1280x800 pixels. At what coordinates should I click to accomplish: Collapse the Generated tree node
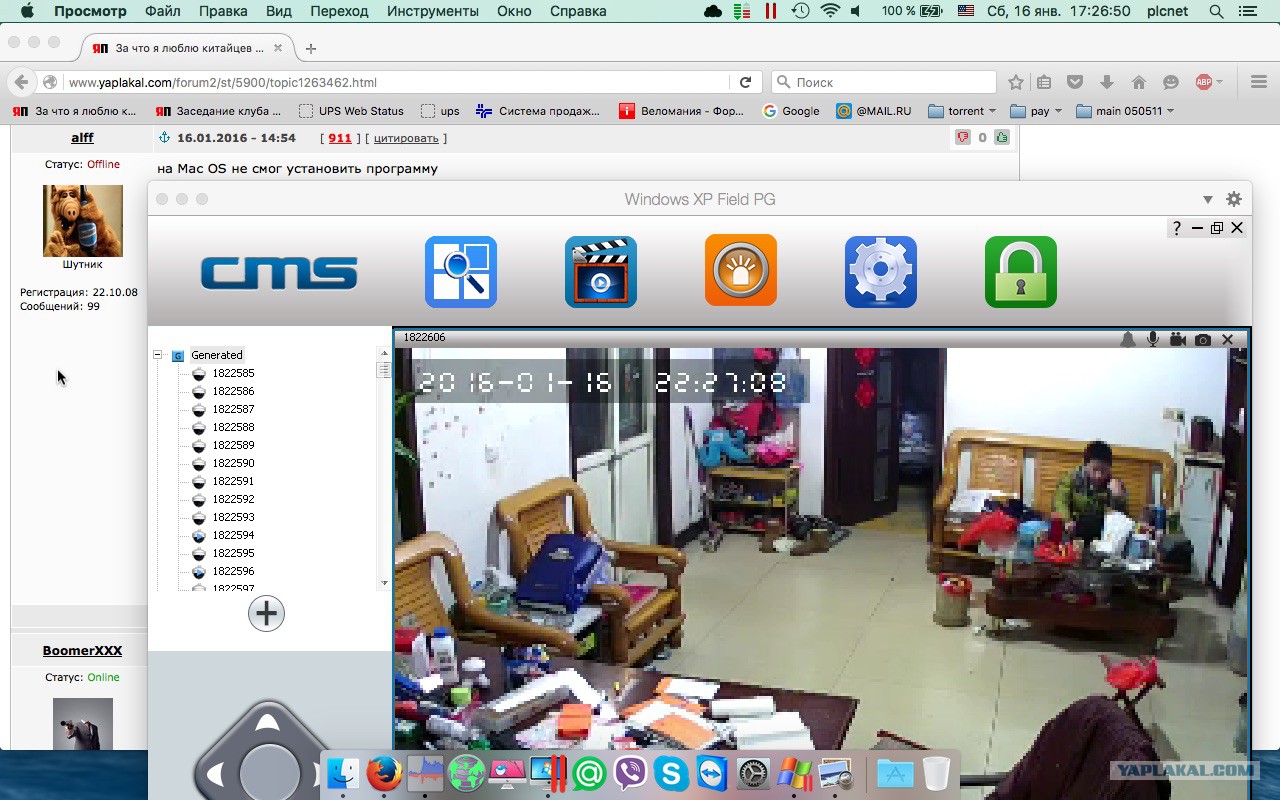(158, 355)
